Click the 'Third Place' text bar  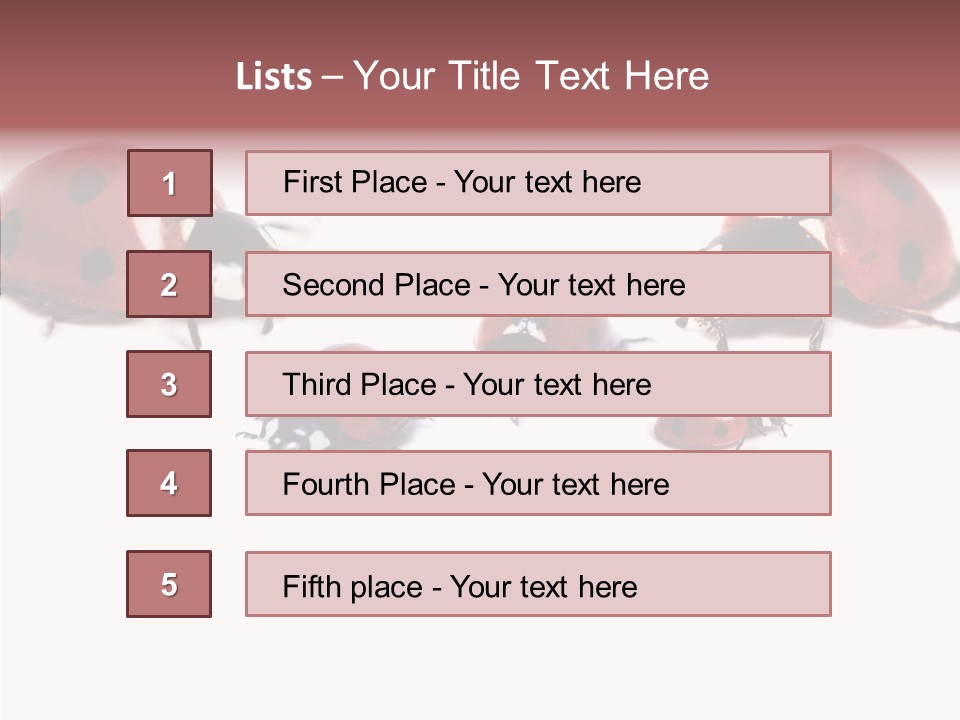[x=538, y=384]
